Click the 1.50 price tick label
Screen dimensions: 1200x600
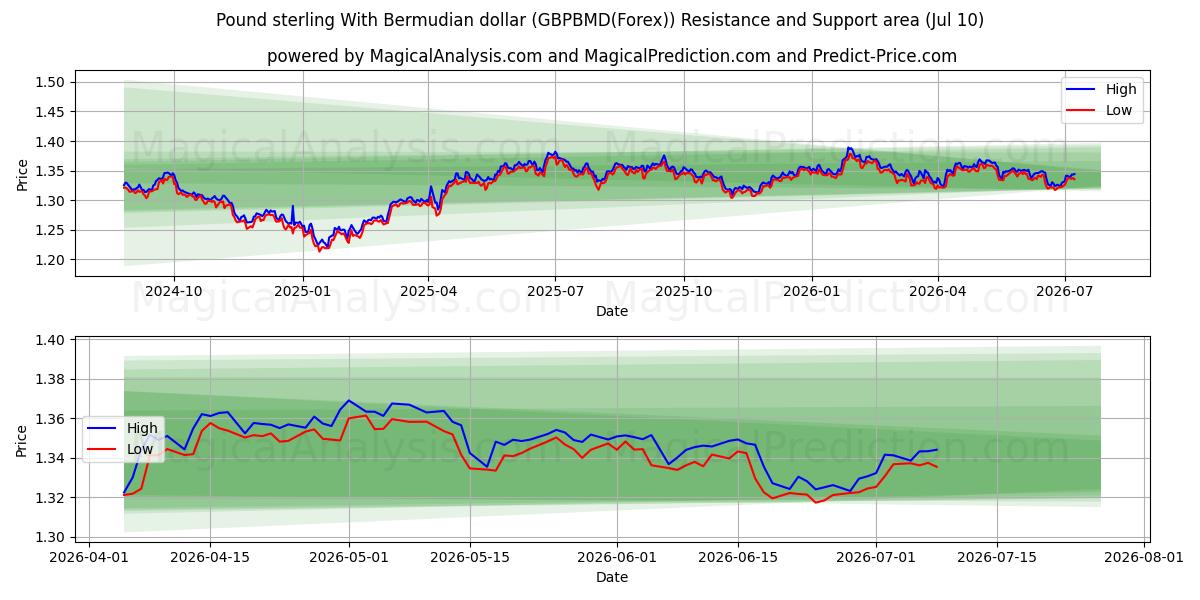[x=51, y=83]
